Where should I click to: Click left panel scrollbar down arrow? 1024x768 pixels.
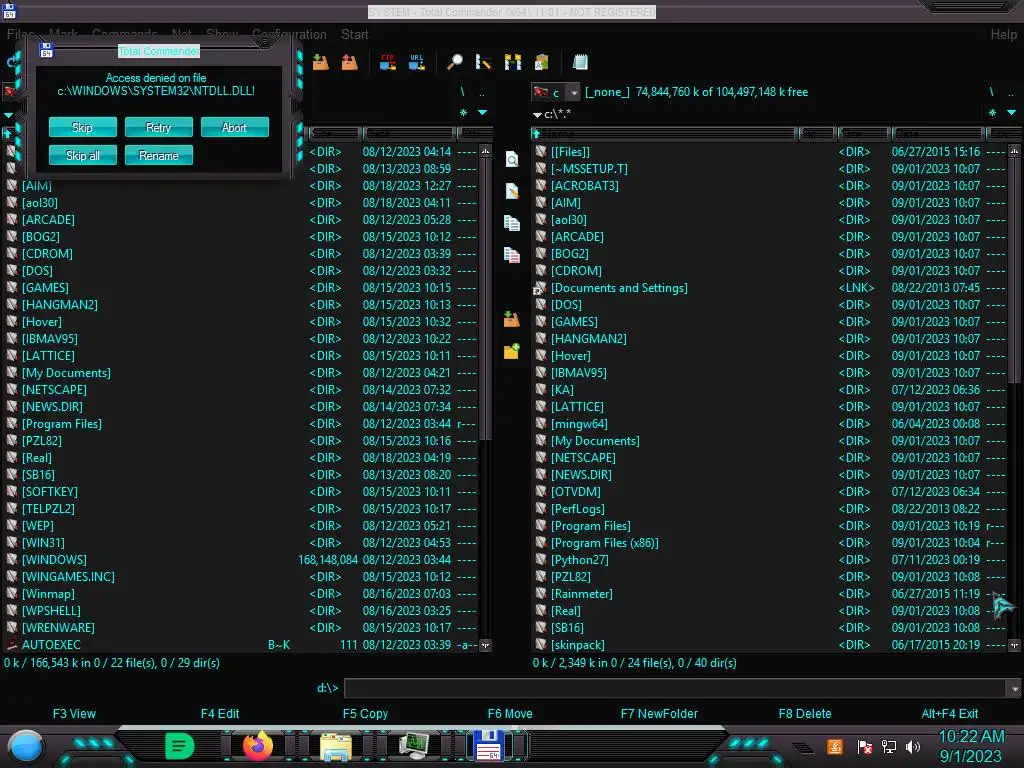pos(485,645)
